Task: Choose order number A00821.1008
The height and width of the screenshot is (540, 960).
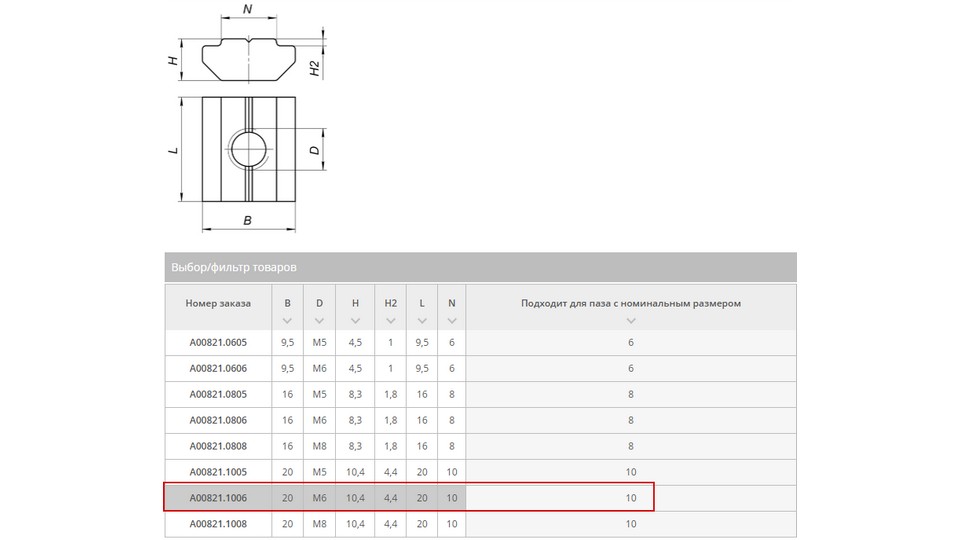Action: 218,523
